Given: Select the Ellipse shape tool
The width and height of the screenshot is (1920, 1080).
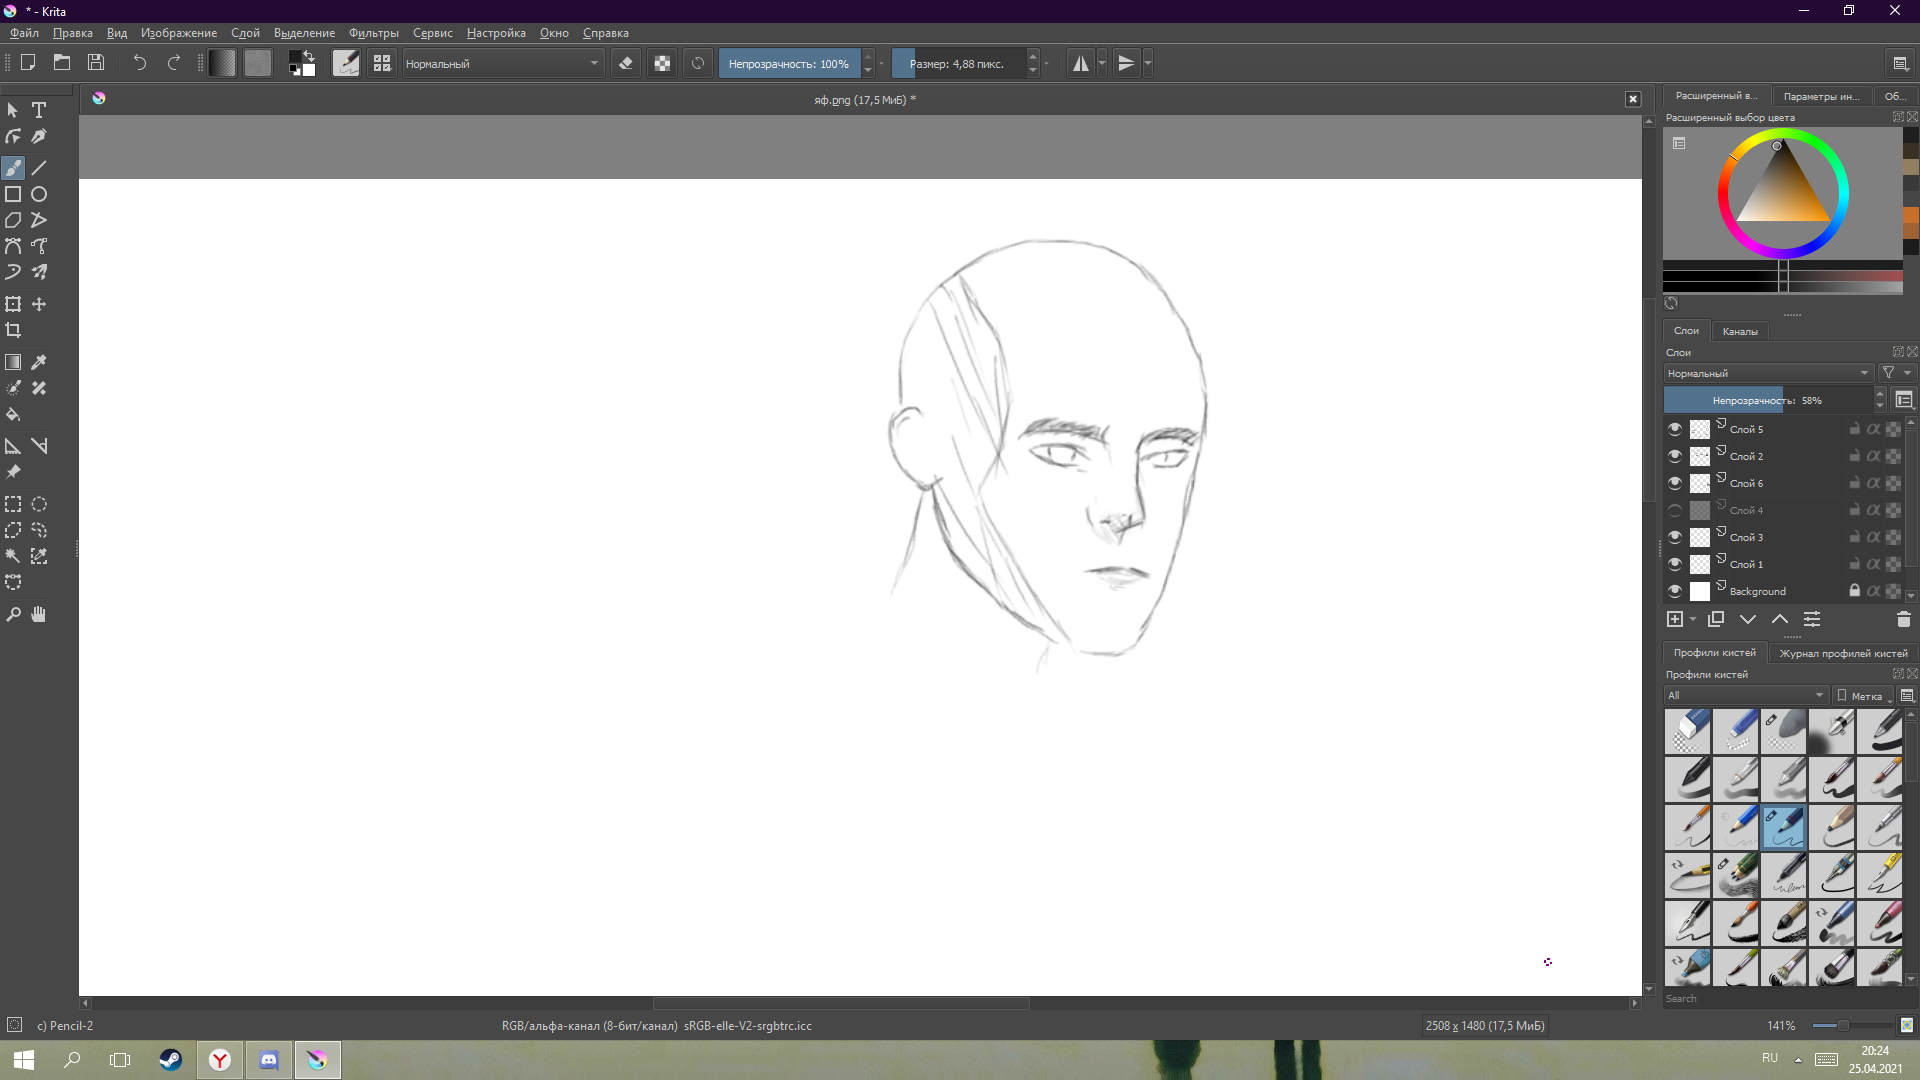Looking at the screenshot, I should (x=39, y=194).
